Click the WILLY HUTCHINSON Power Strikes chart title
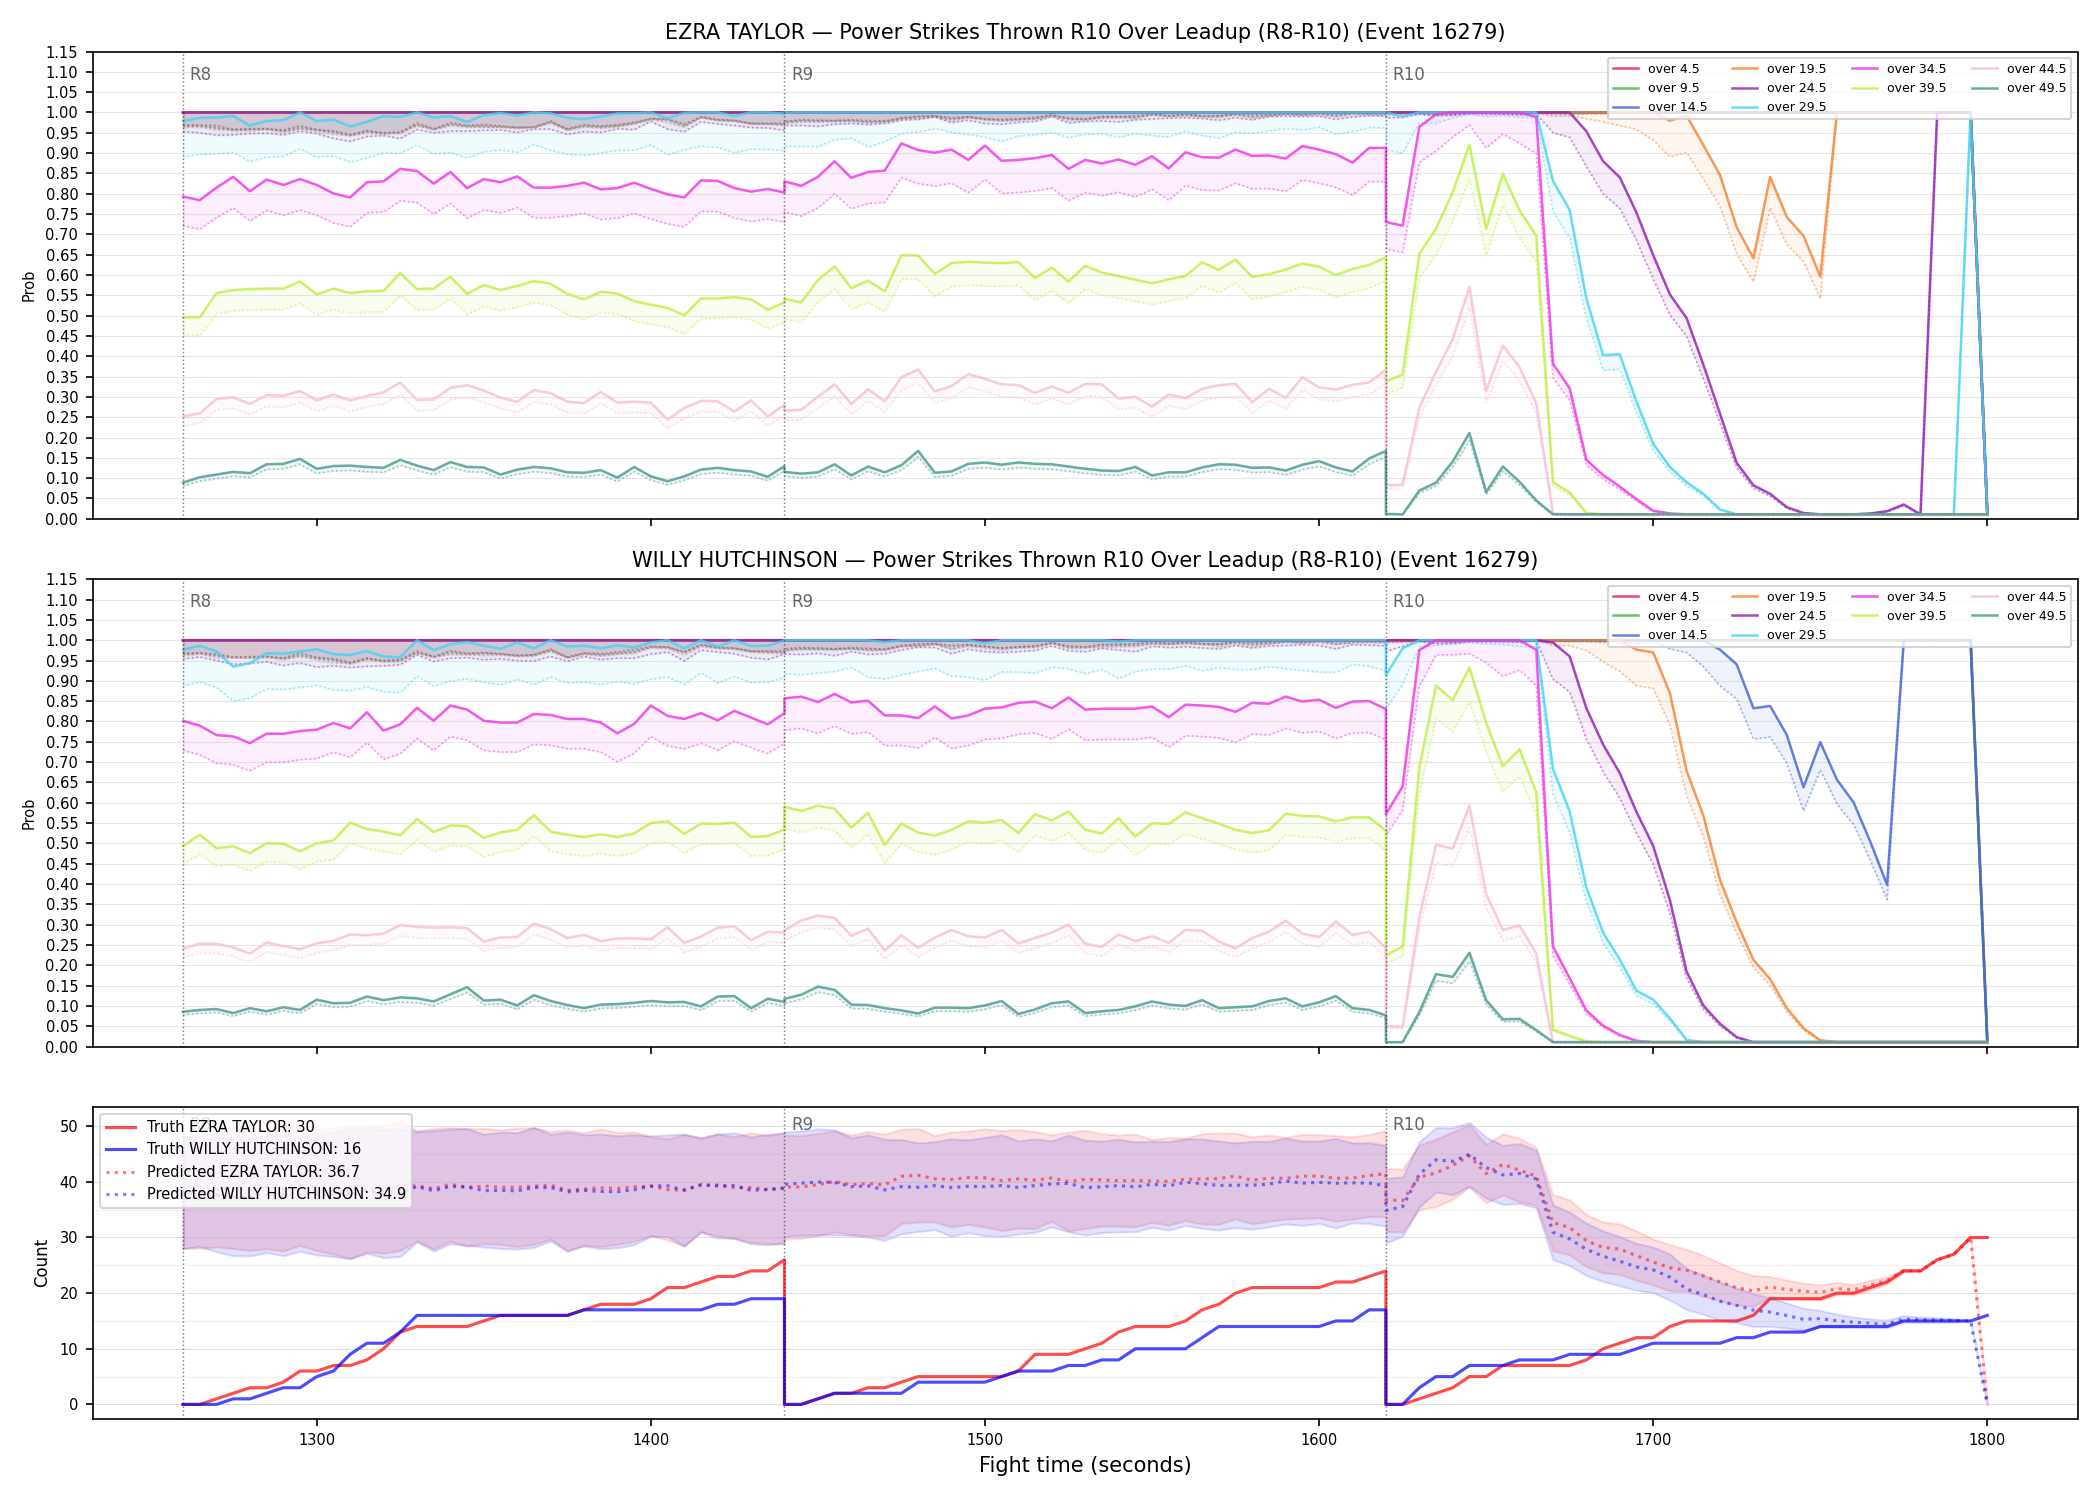Screen dimensions: 2100x1500 pos(1085,560)
